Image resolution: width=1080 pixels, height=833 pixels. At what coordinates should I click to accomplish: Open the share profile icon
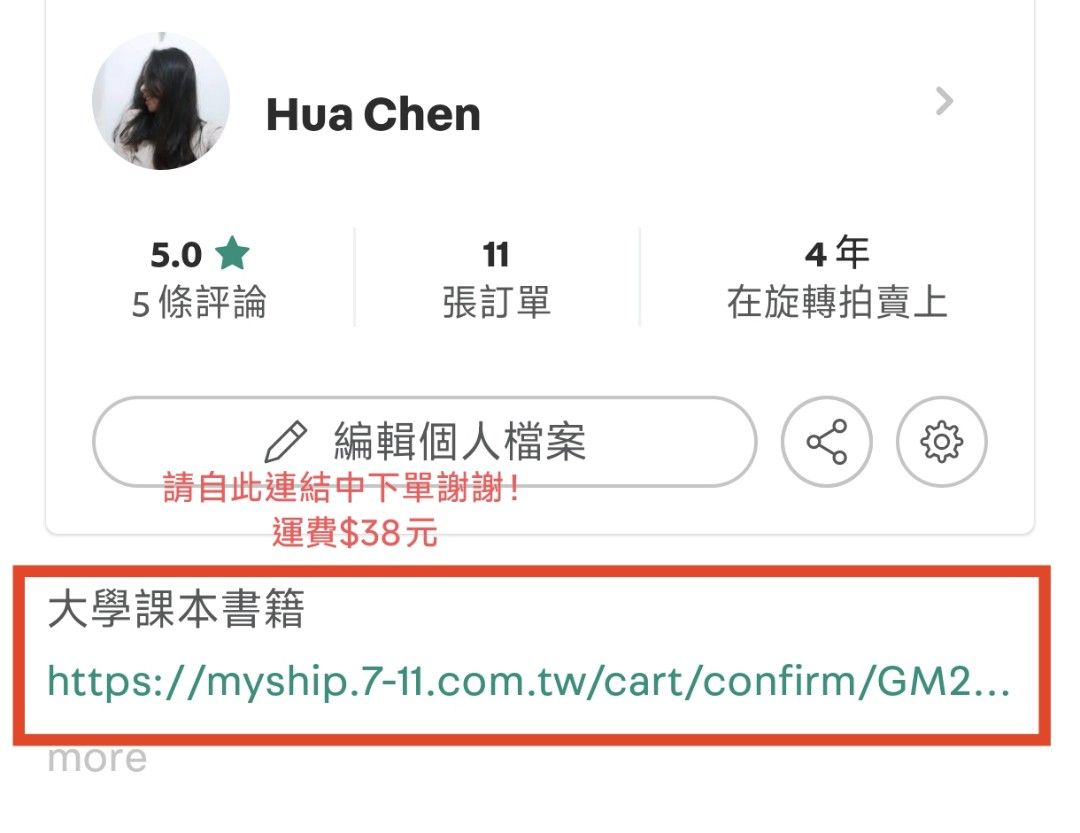827,442
